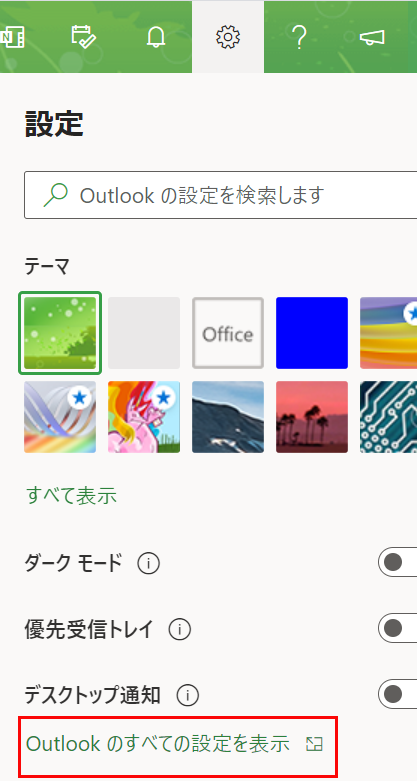Viewport: 417px width, 781px height.
Task: Click the info icon beside ダーク モード
Action: point(148,564)
